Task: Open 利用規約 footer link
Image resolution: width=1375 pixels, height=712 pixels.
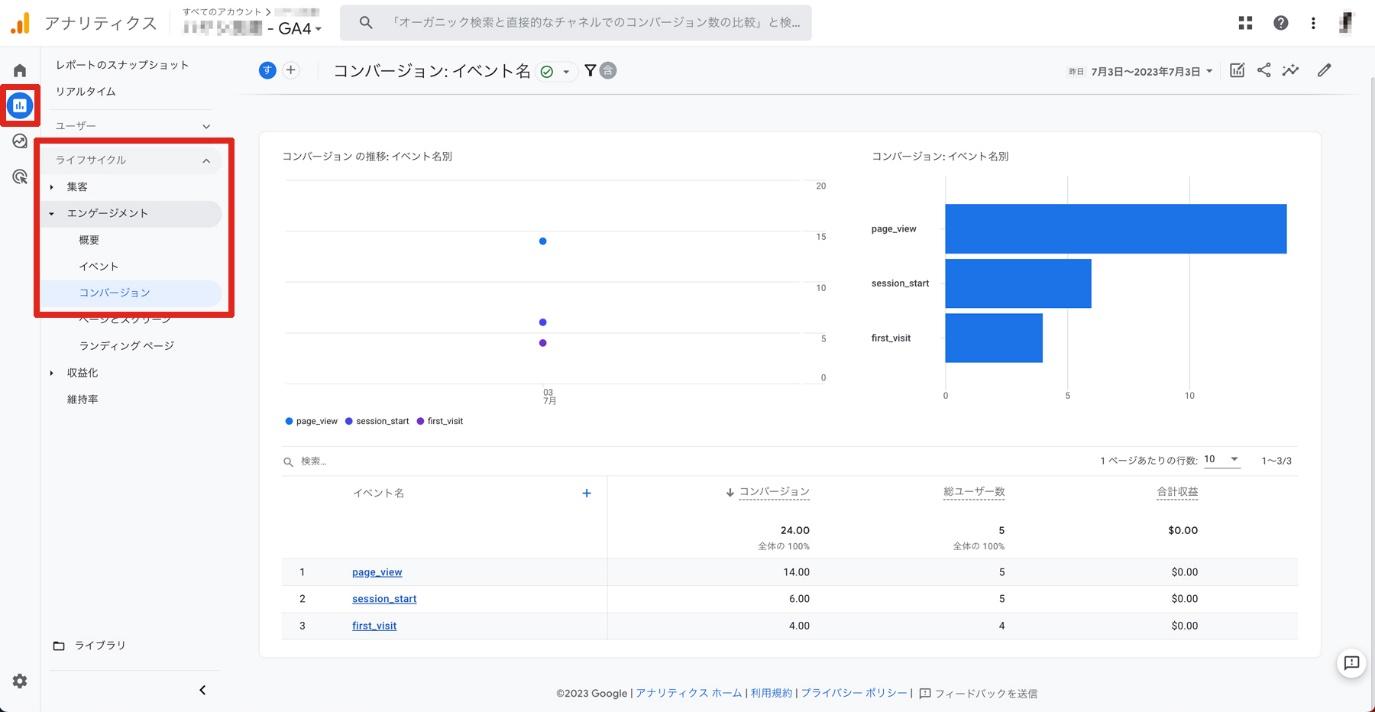Action: click(x=771, y=693)
